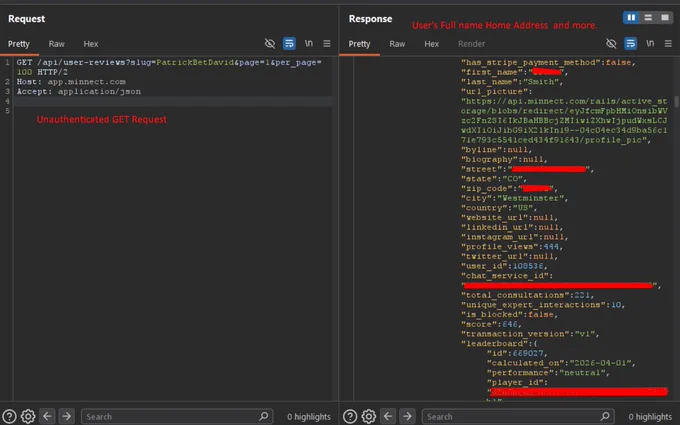Open Response search settings gear
Viewport: 680px width, 425px height.
pos(369,416)
